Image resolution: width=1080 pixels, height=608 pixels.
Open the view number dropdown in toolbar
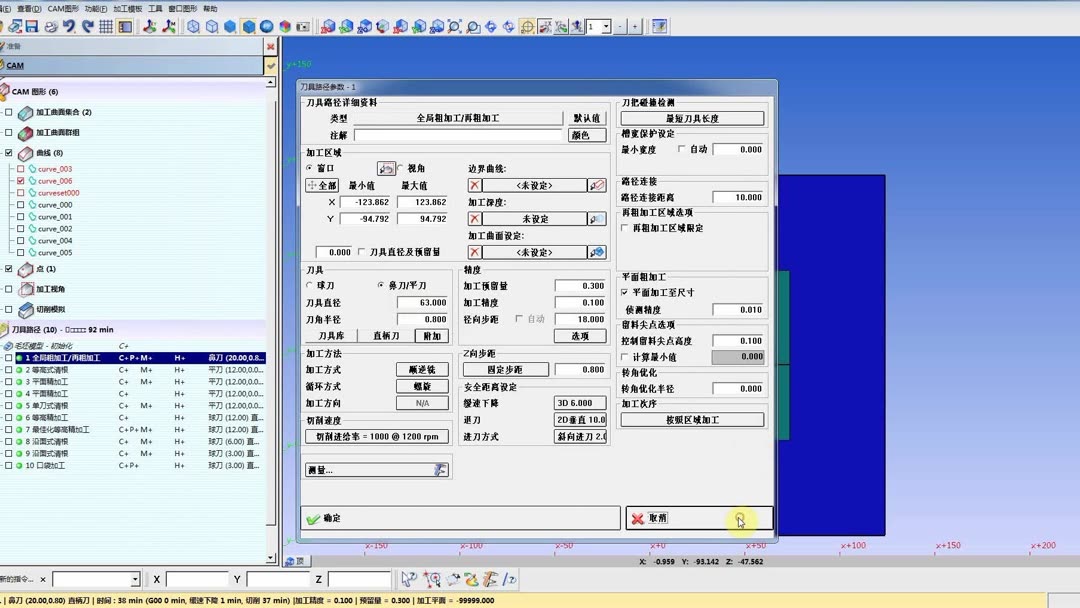pyautogui.click(x=605, y=27)
